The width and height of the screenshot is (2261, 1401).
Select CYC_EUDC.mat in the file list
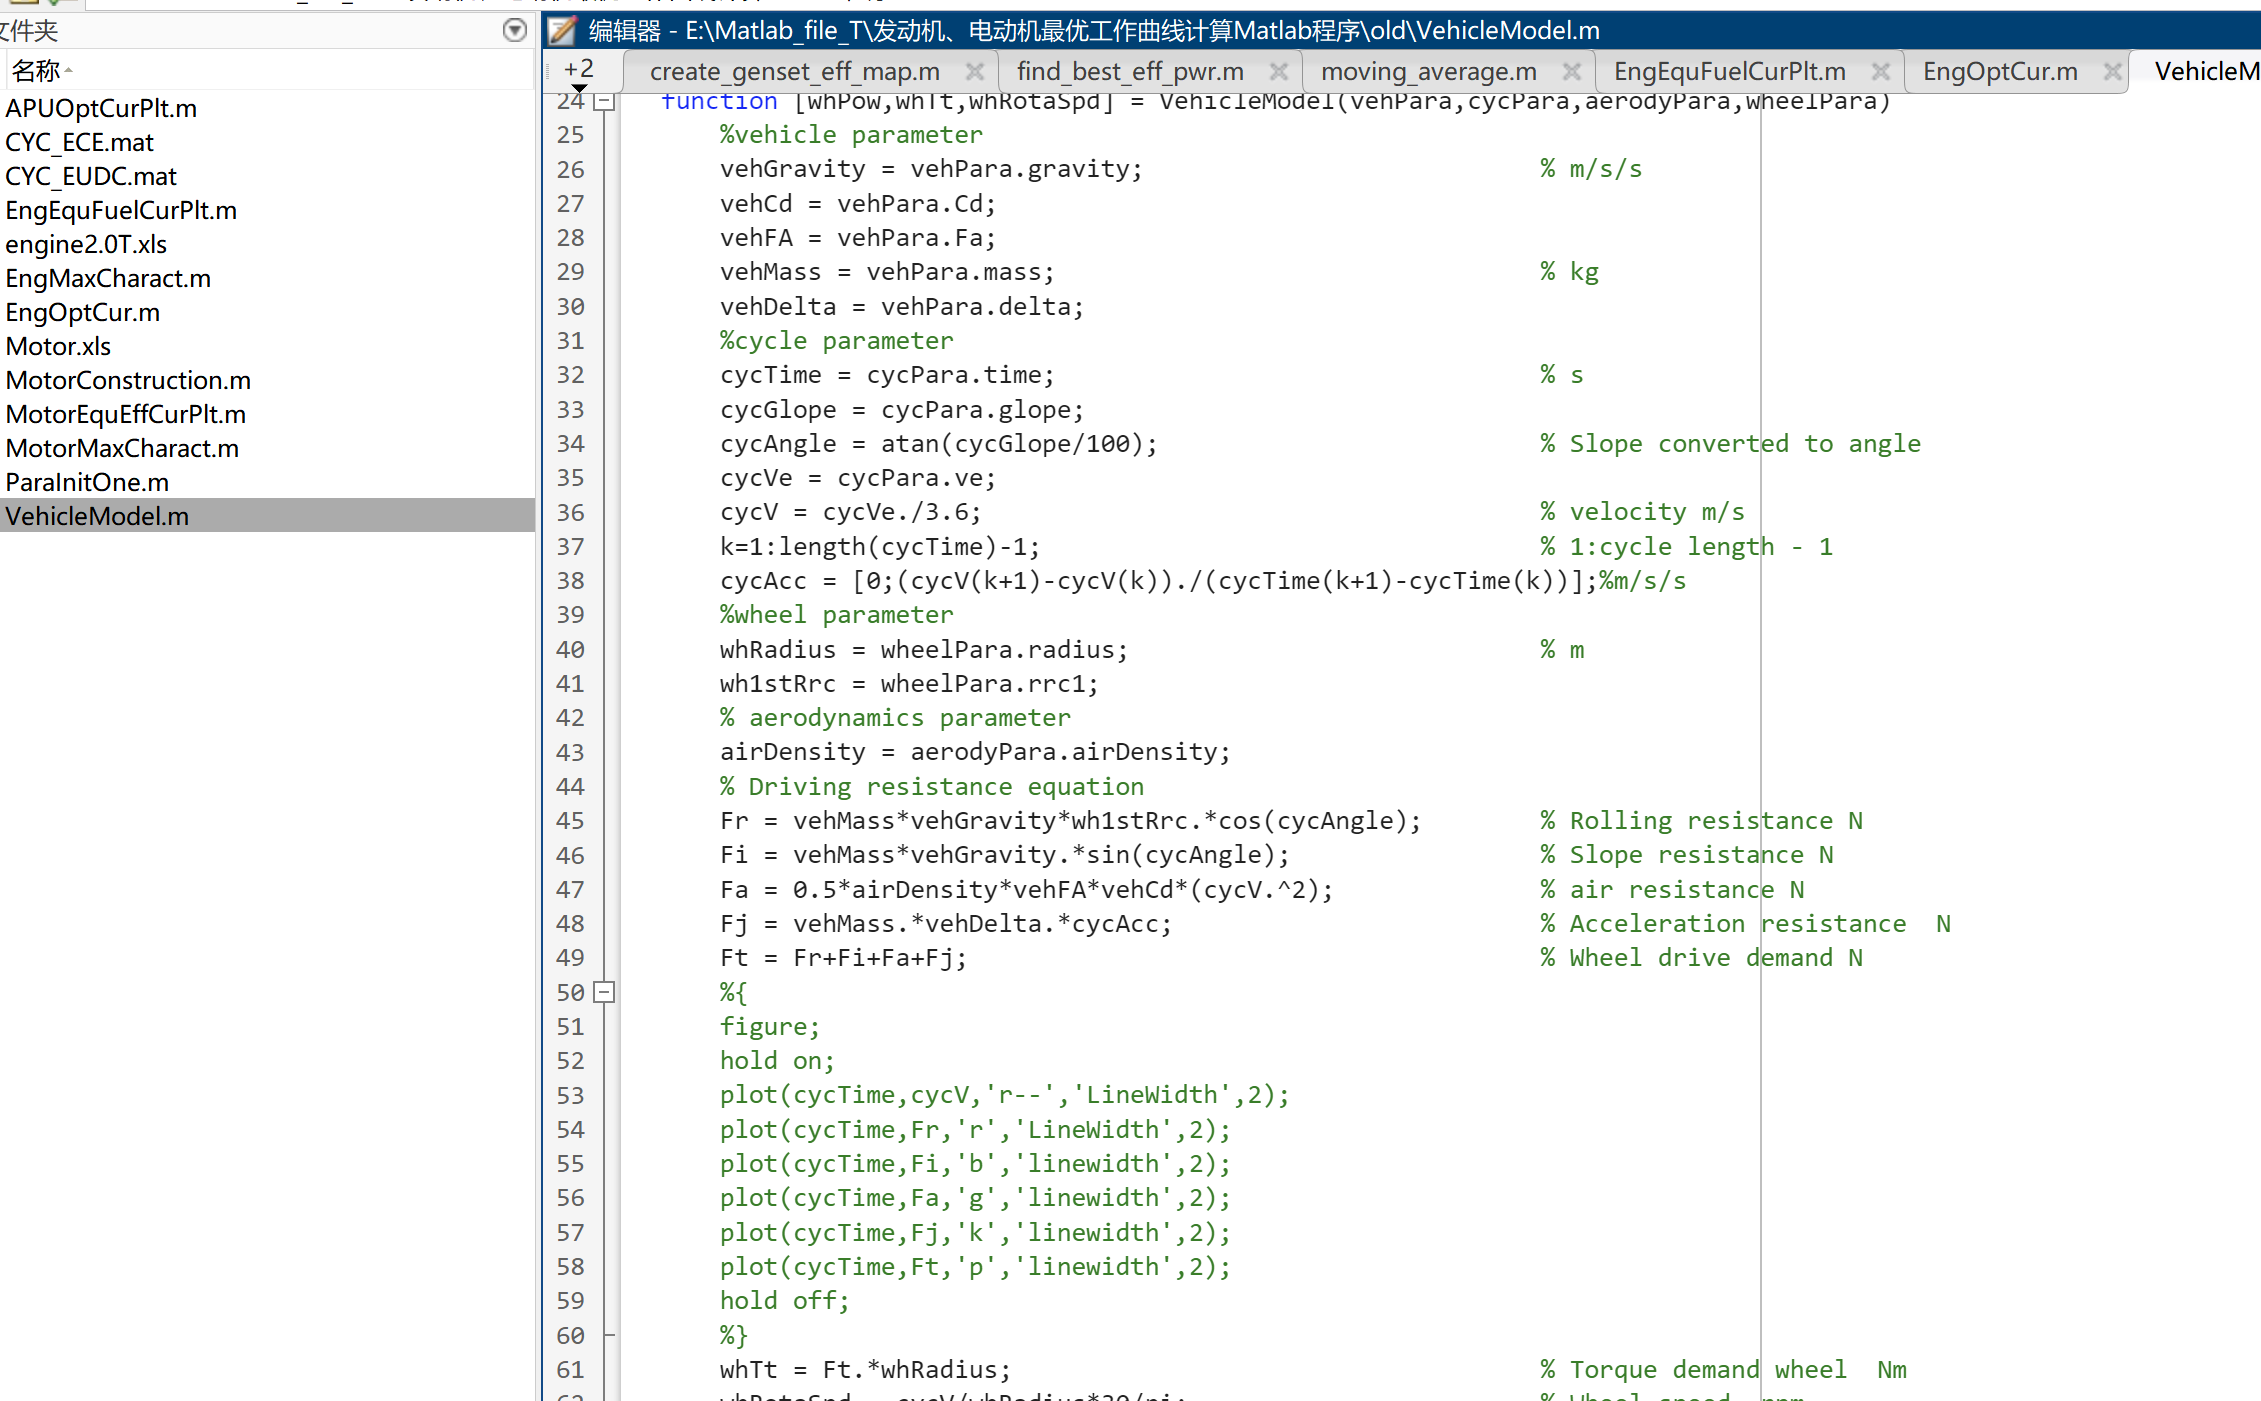point(91,176)
